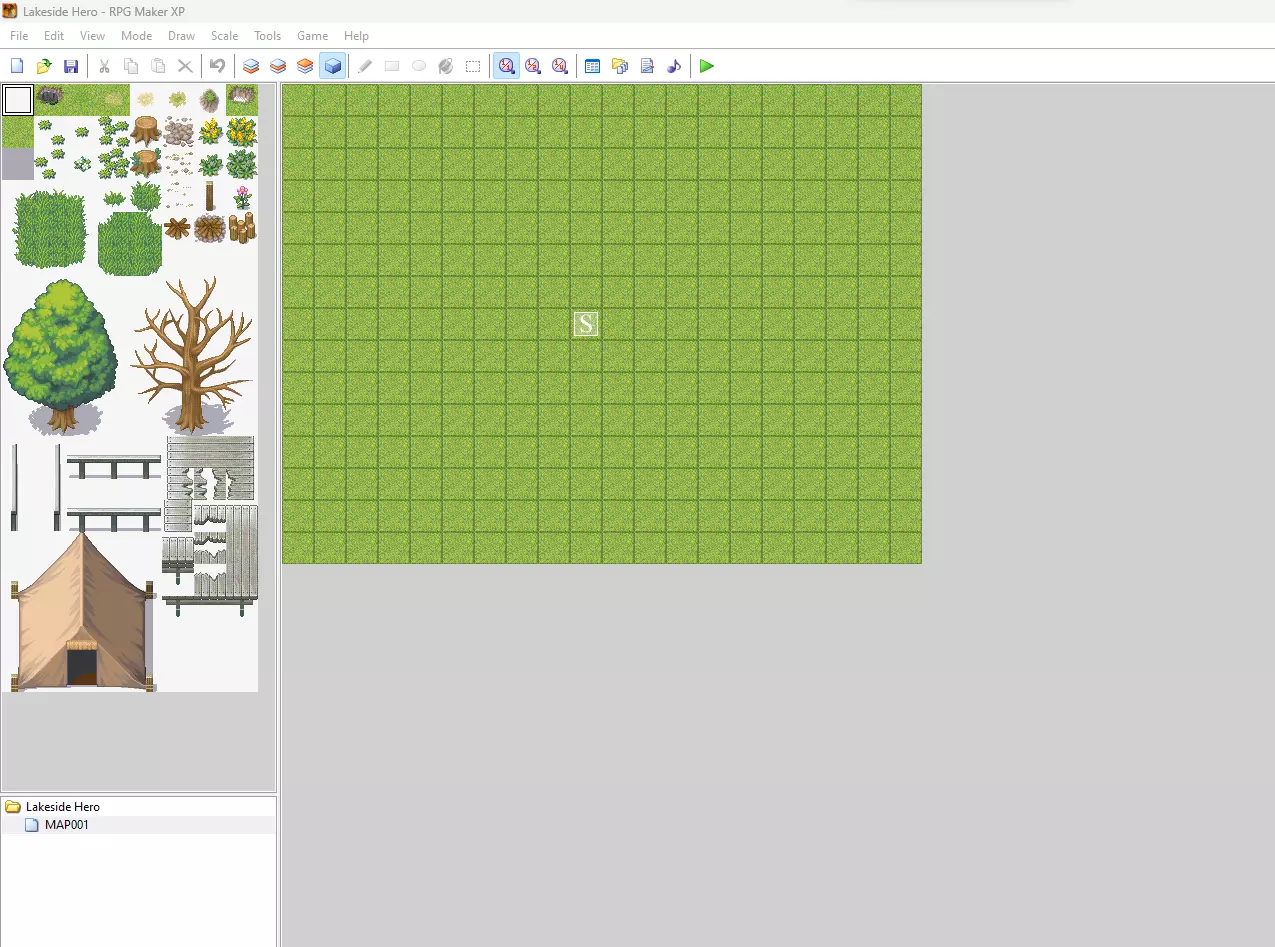Viewport: 1275px width, 947px height.
Task: Open the View menu
Action: 92,36
